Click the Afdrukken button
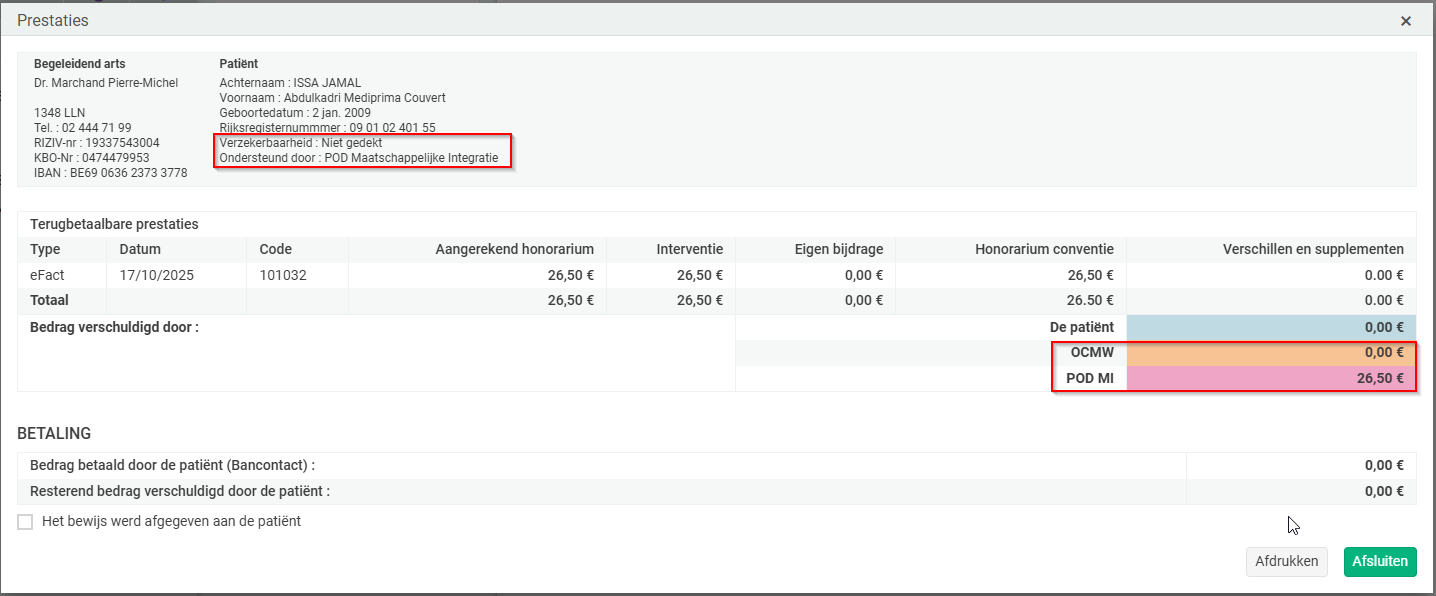Screen dimensions: 1436x596 coord(1286,562)
